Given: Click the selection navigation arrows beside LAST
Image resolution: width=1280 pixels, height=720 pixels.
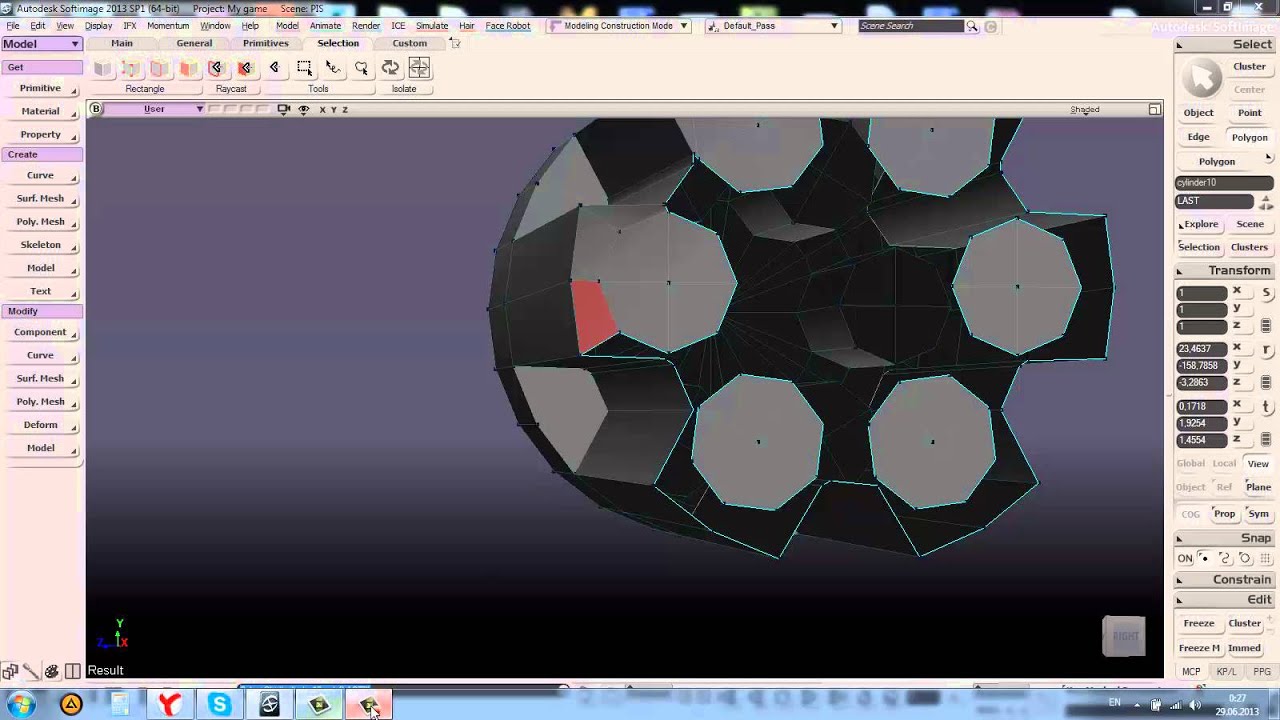Looking at the screenshot, I should (1265, 201).
